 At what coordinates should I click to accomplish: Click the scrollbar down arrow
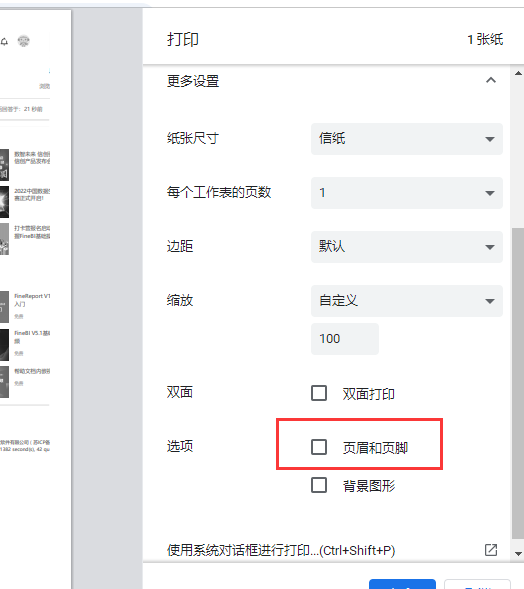click(x=518, y=554)
